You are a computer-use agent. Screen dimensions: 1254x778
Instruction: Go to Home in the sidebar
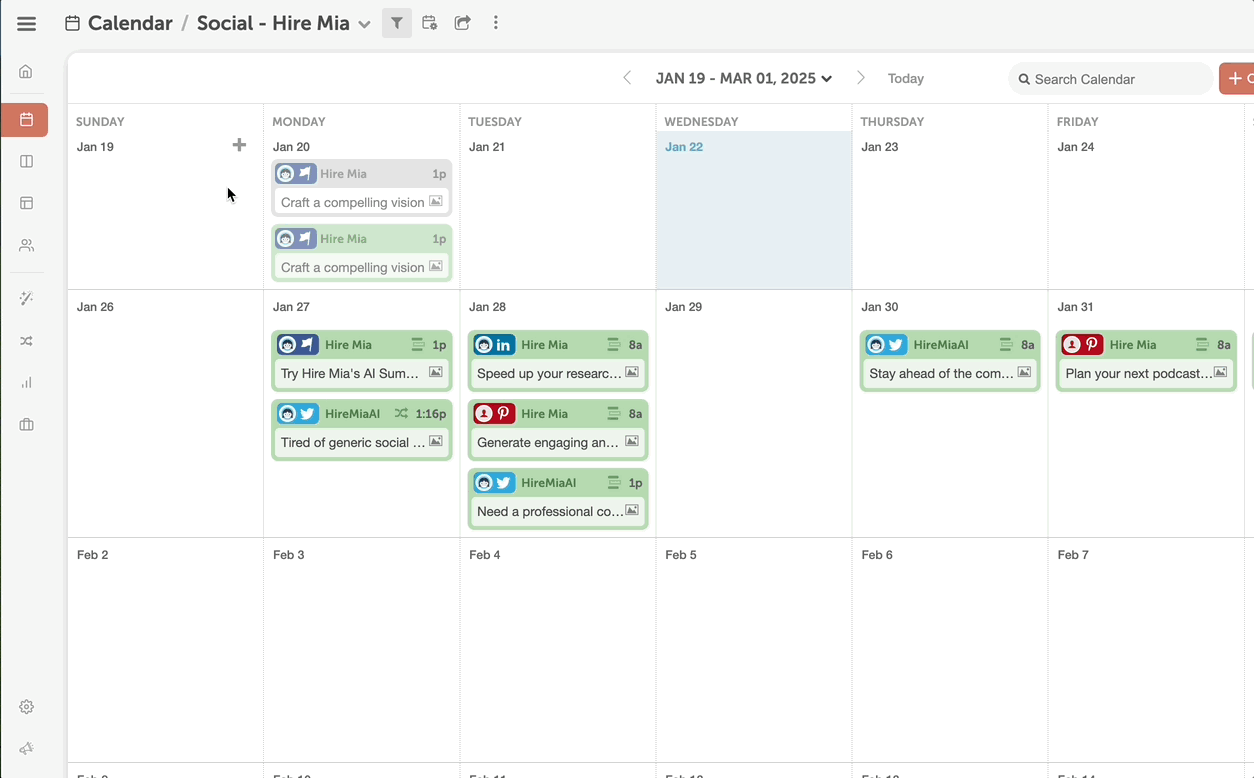click(26, 72)
